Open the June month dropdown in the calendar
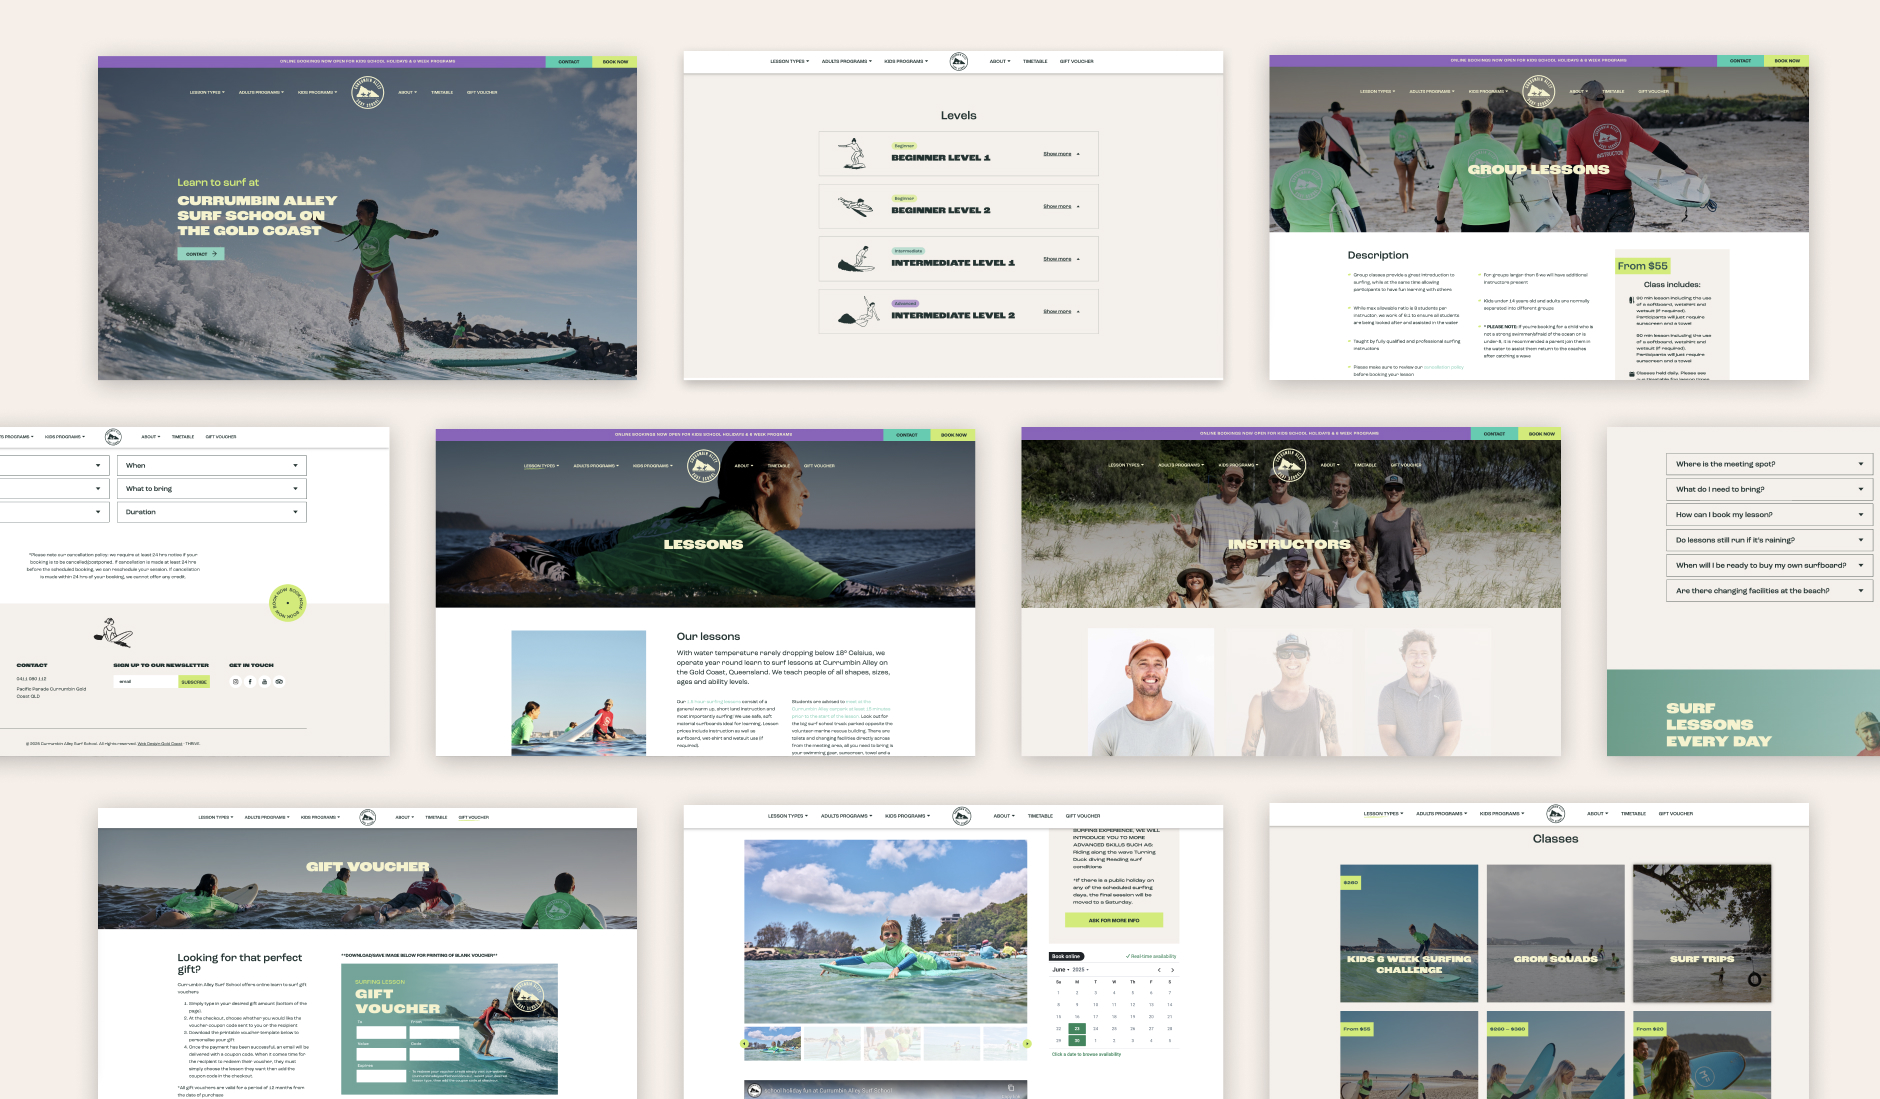The image size is (1880, 1099). tap(1060, 970)
